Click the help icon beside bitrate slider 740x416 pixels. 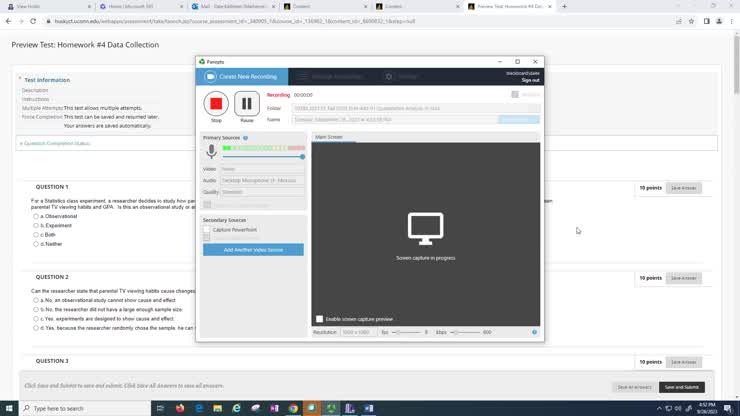click(534, 332)
